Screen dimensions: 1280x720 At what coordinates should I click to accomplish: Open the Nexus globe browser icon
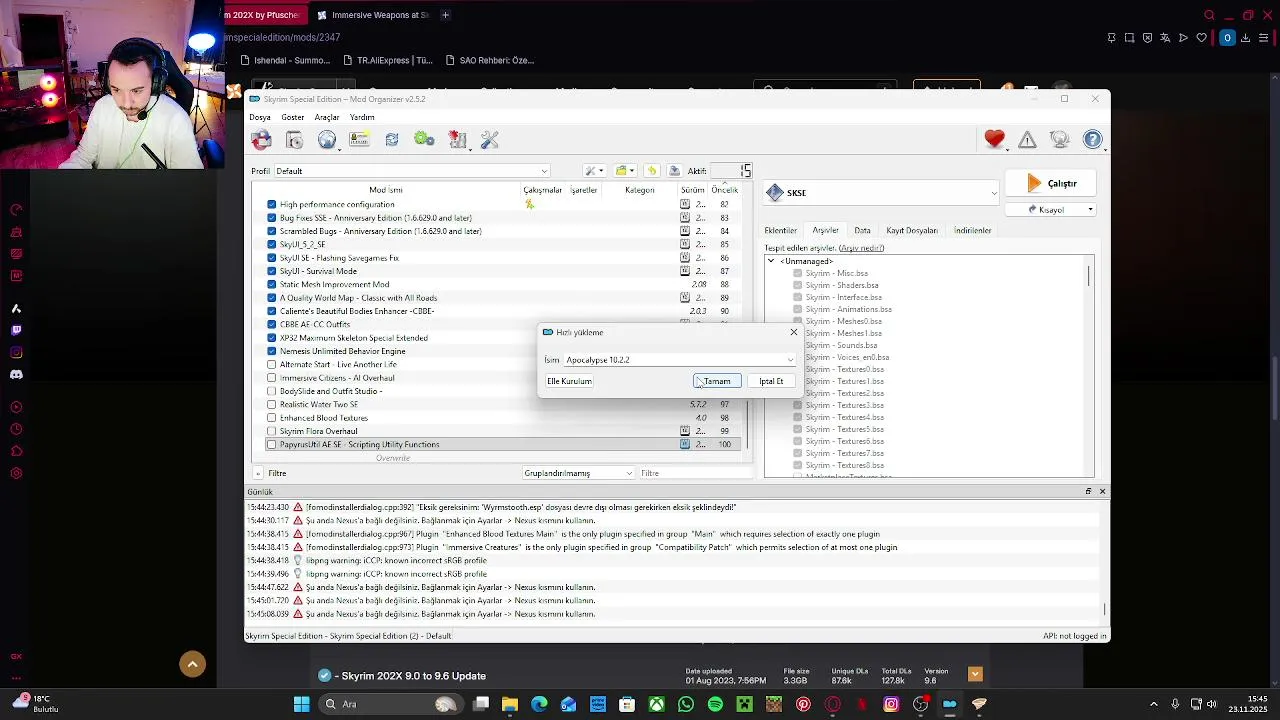point(327,140)
